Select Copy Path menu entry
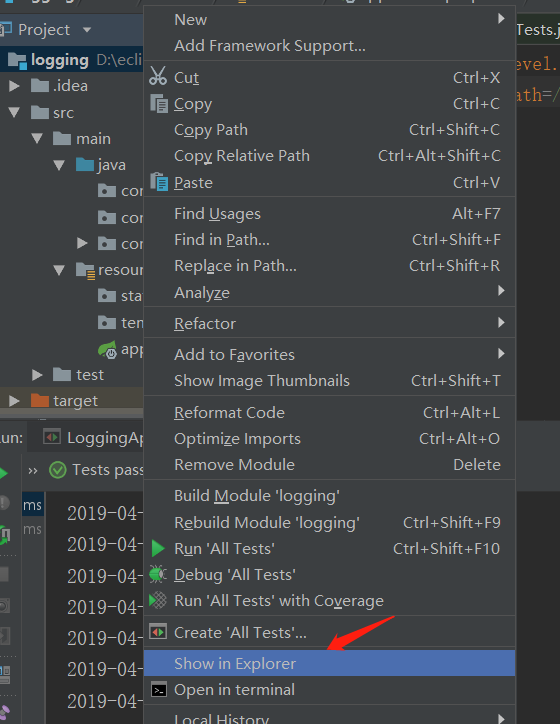 click(x=330, y=130)
